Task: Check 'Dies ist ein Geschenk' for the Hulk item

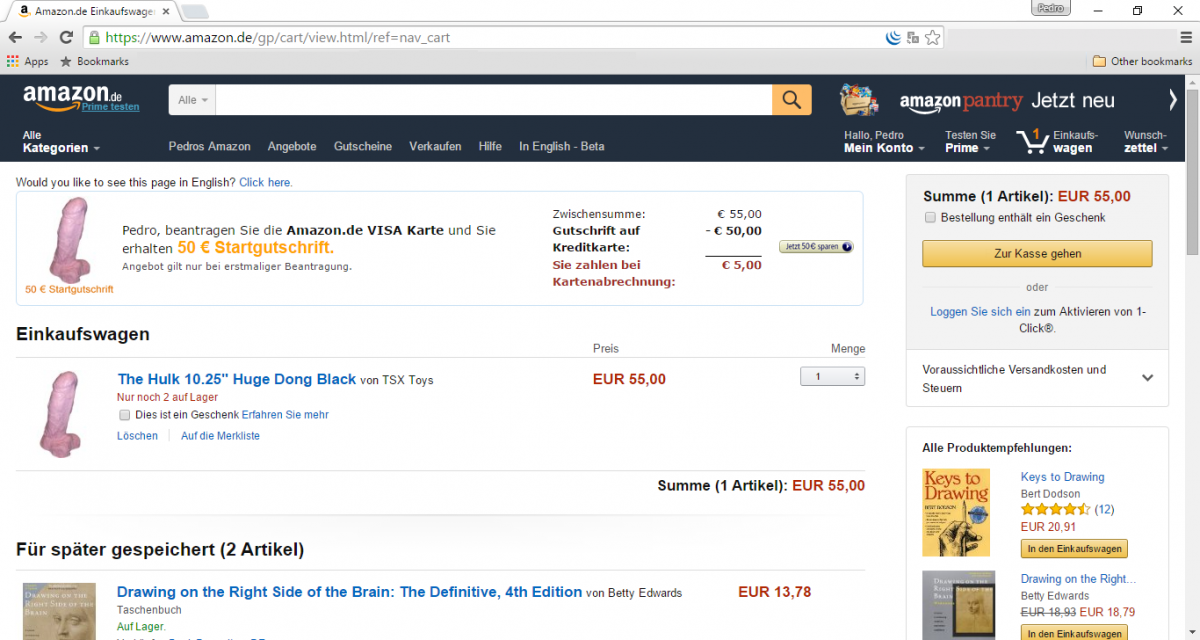Action: [124, 414]
